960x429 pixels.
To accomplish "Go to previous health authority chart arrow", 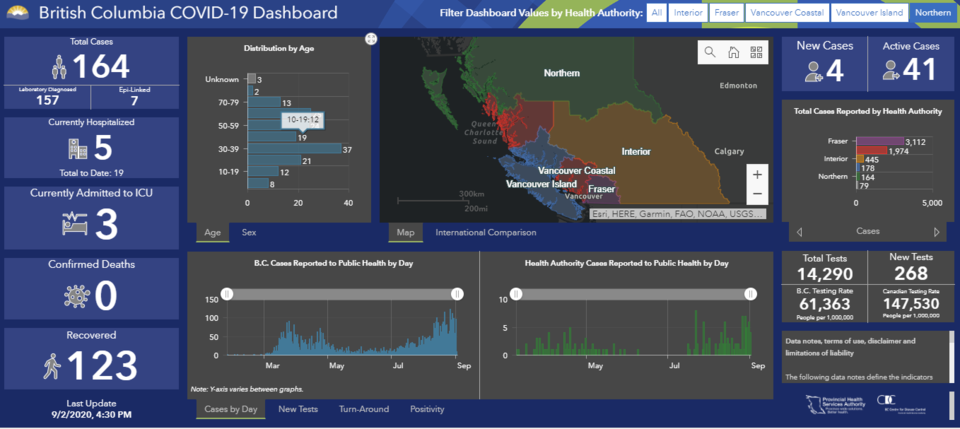I will tap(798, 232).
